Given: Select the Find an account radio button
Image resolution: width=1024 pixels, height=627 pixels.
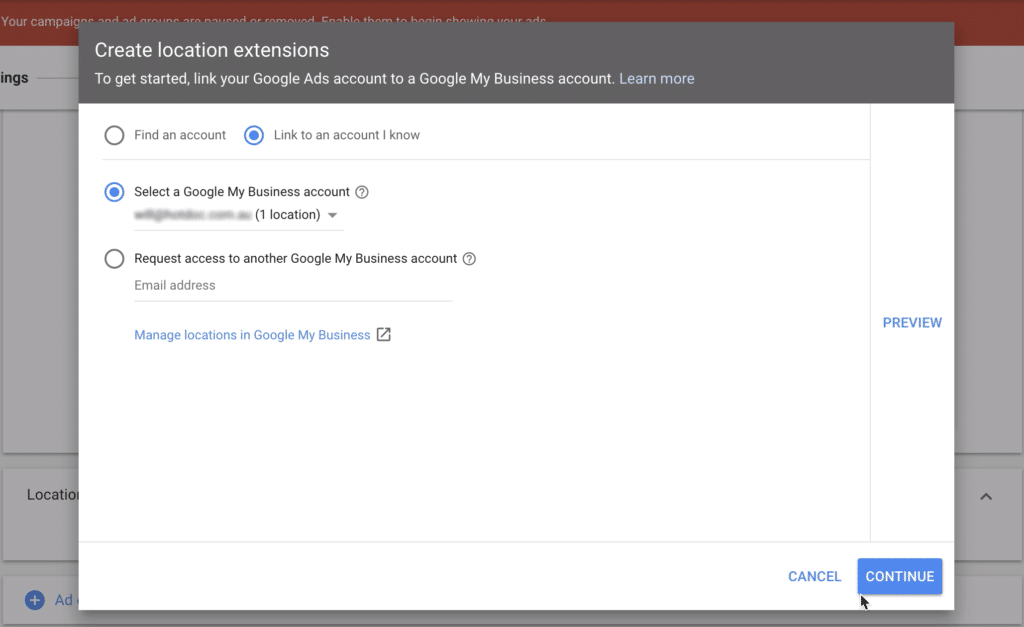Looking at the screenshot, I should coord(114,135).
